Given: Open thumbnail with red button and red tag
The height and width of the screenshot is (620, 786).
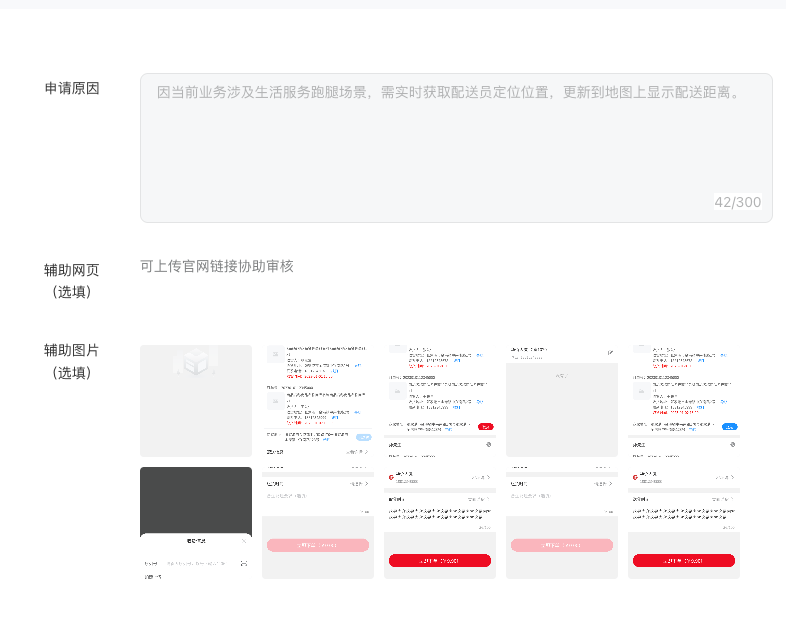Looking at the screenshot, I should coord(440,462).
